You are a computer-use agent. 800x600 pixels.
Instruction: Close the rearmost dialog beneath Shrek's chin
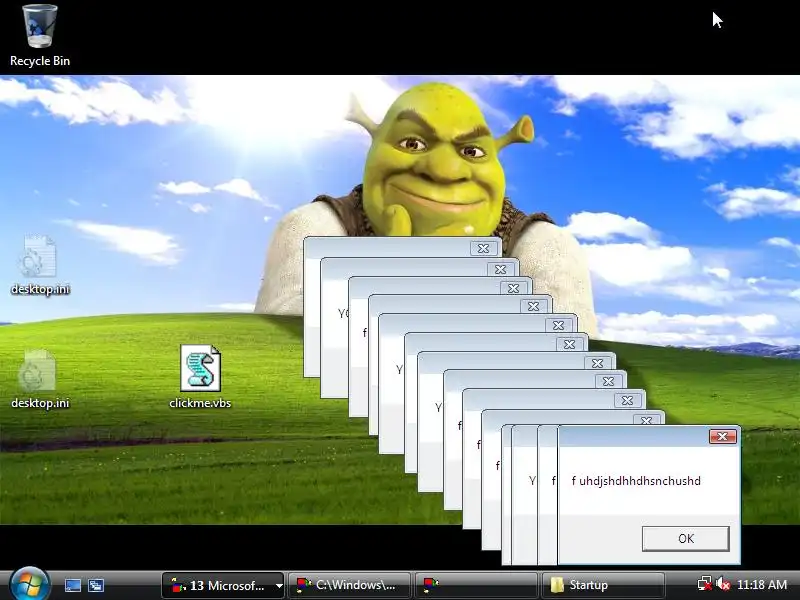tap(483, 248)
